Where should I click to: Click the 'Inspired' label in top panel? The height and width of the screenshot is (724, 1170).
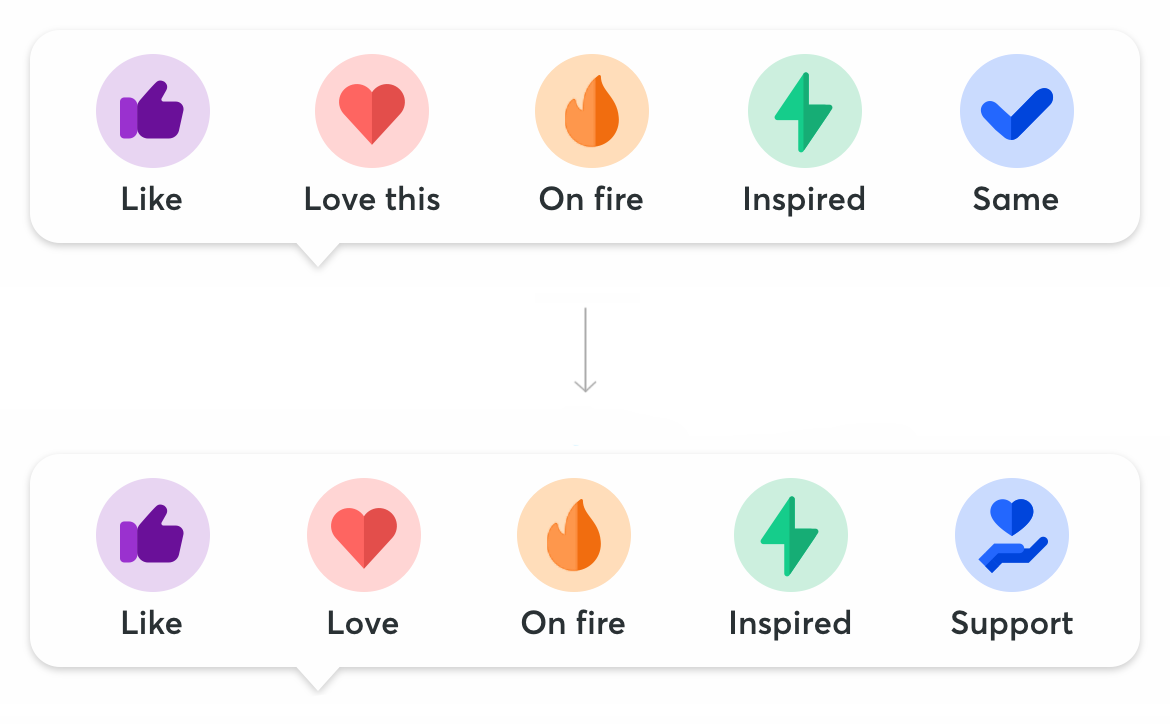pos(804,200)
